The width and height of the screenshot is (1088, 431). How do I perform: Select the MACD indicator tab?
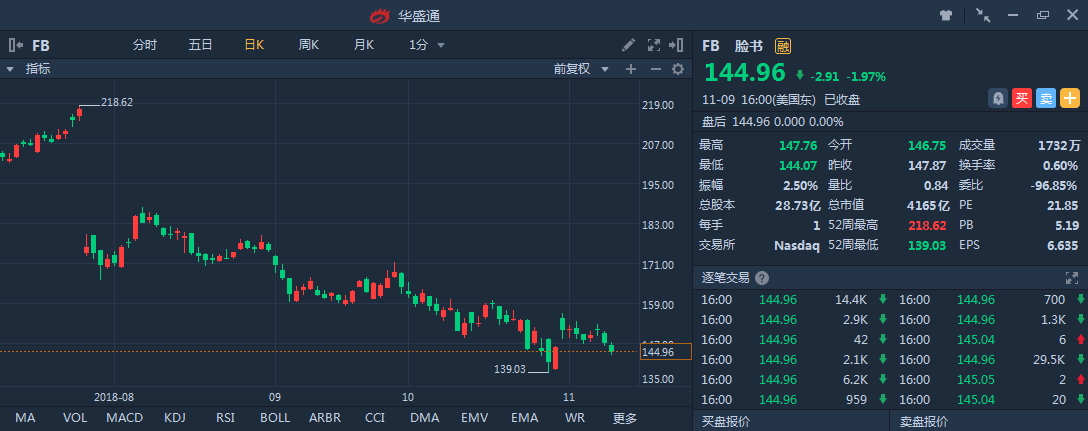pos(125,418)
